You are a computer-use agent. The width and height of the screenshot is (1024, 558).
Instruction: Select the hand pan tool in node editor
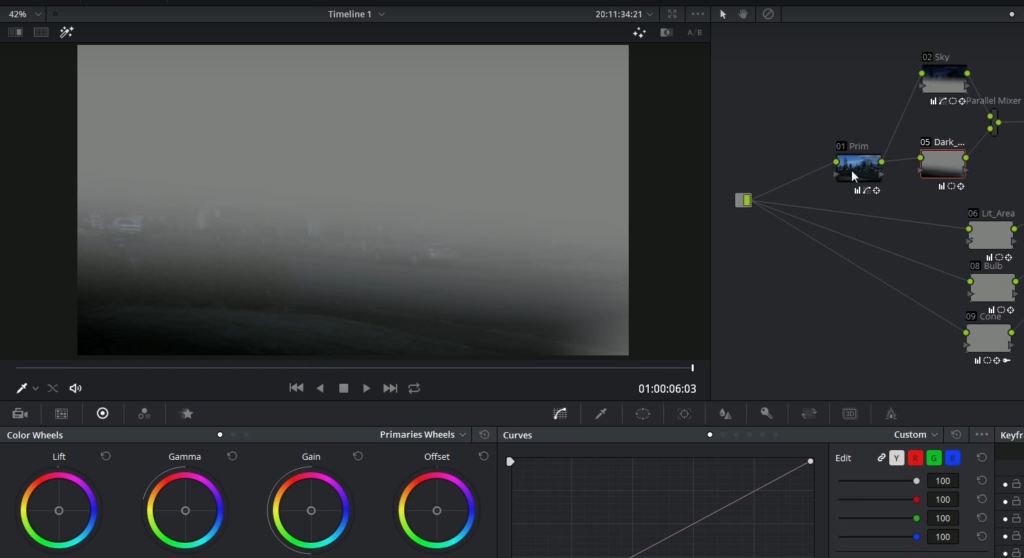pos(743,14)
